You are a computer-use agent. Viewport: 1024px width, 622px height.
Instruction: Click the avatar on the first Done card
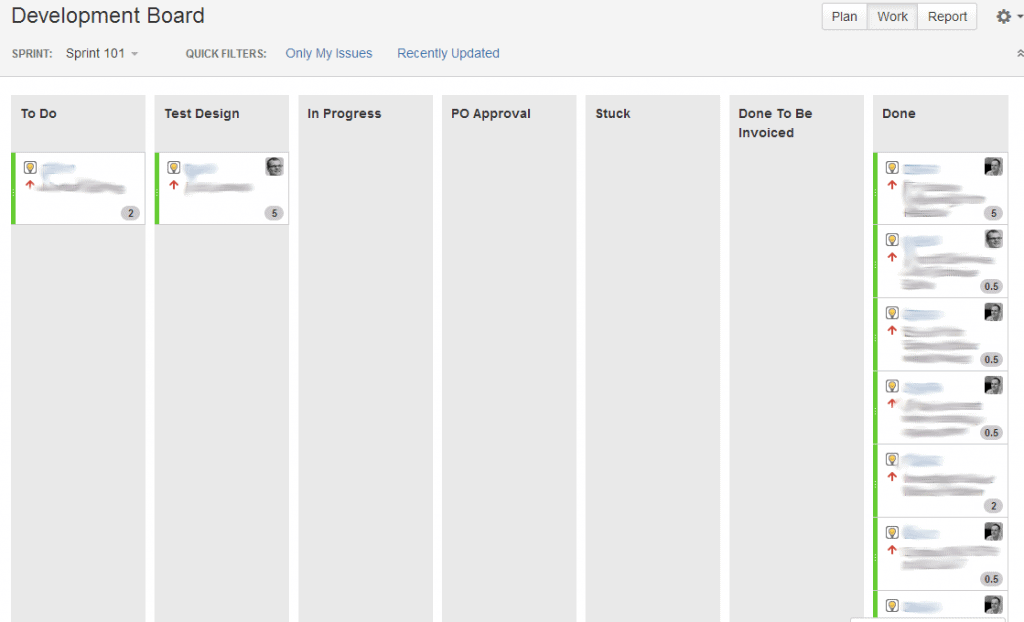(x=993, y=167)
